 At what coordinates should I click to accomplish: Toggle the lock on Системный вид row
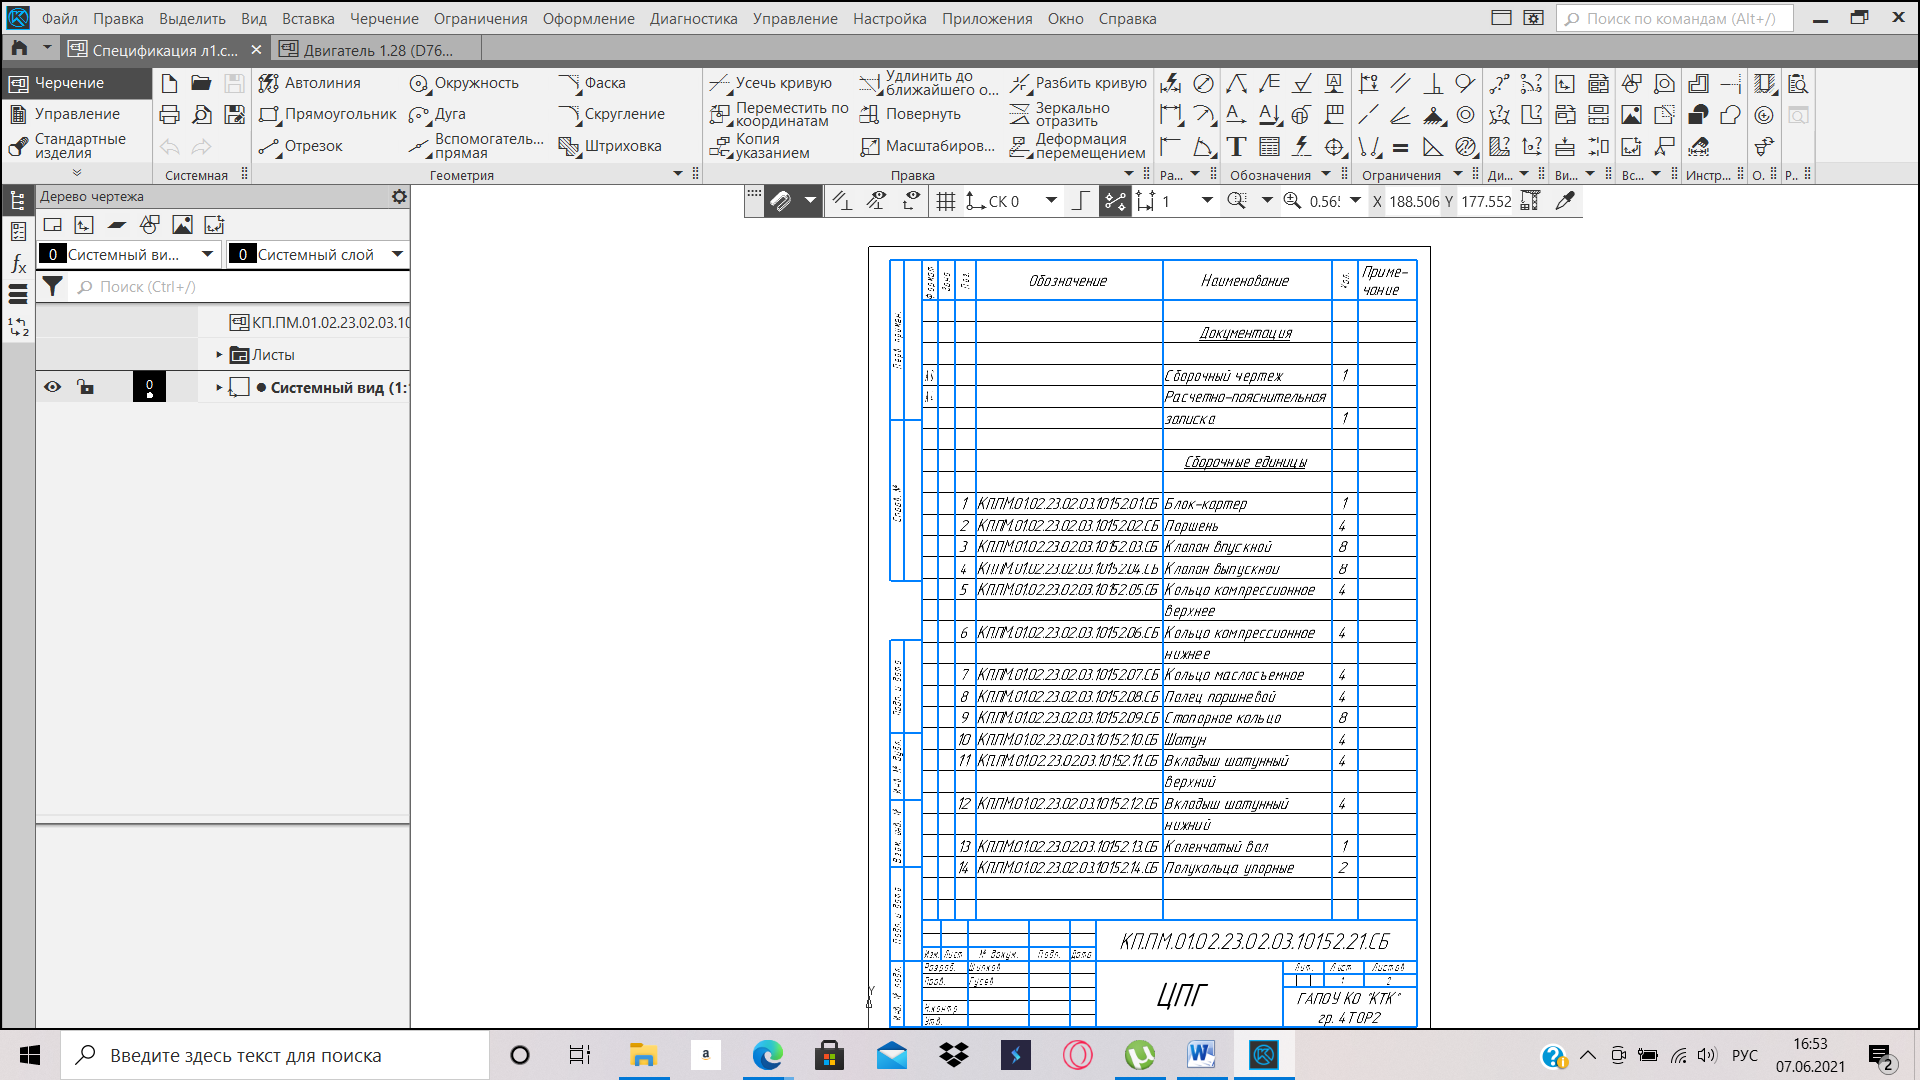86,387
